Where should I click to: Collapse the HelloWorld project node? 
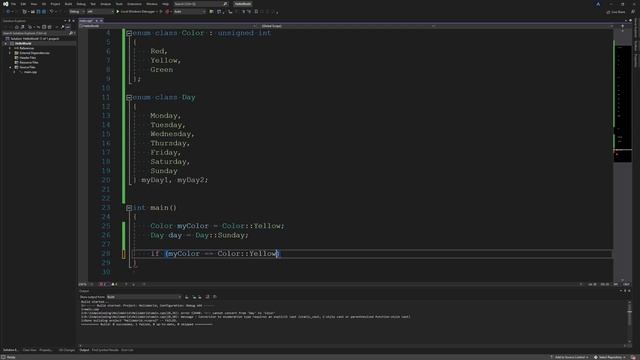tap(6, 44)
